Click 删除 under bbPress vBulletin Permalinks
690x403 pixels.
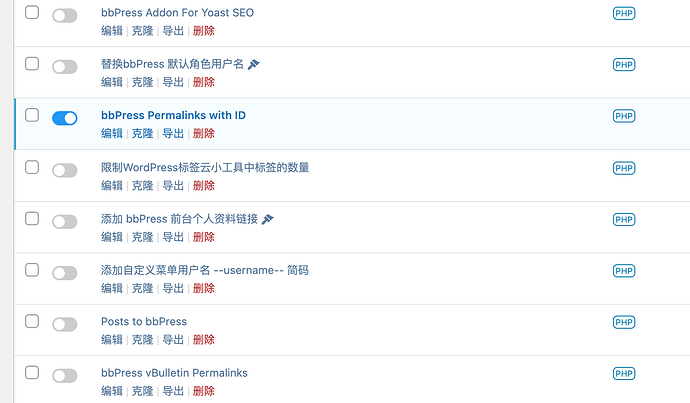(204, 391)
